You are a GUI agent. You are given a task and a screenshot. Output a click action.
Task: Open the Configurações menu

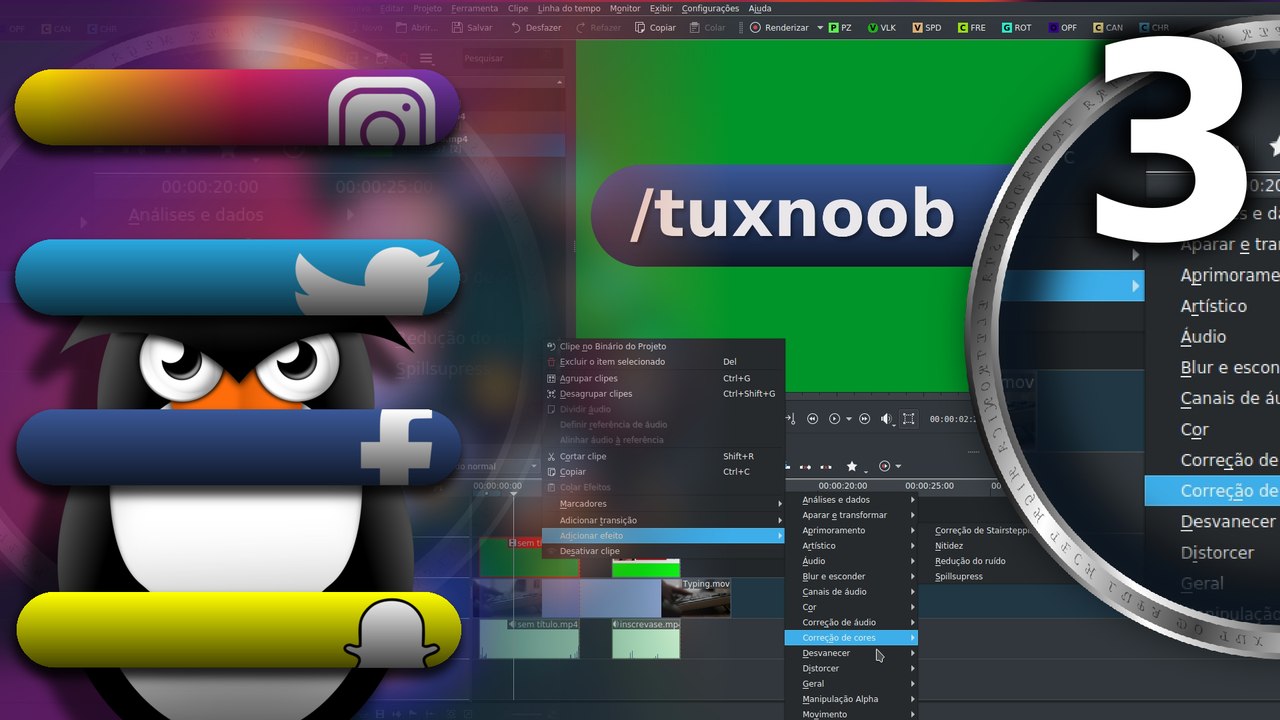tap(710, 8)
